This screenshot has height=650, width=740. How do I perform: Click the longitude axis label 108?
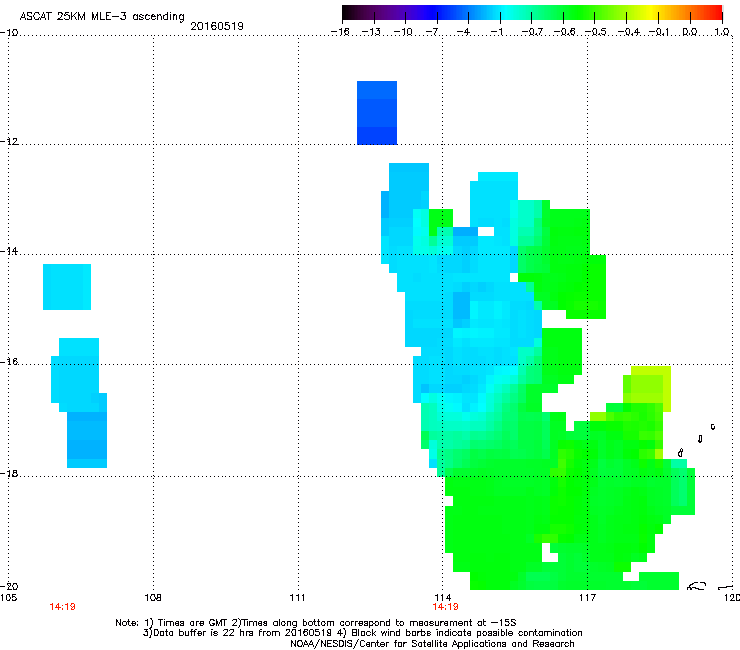153,598
